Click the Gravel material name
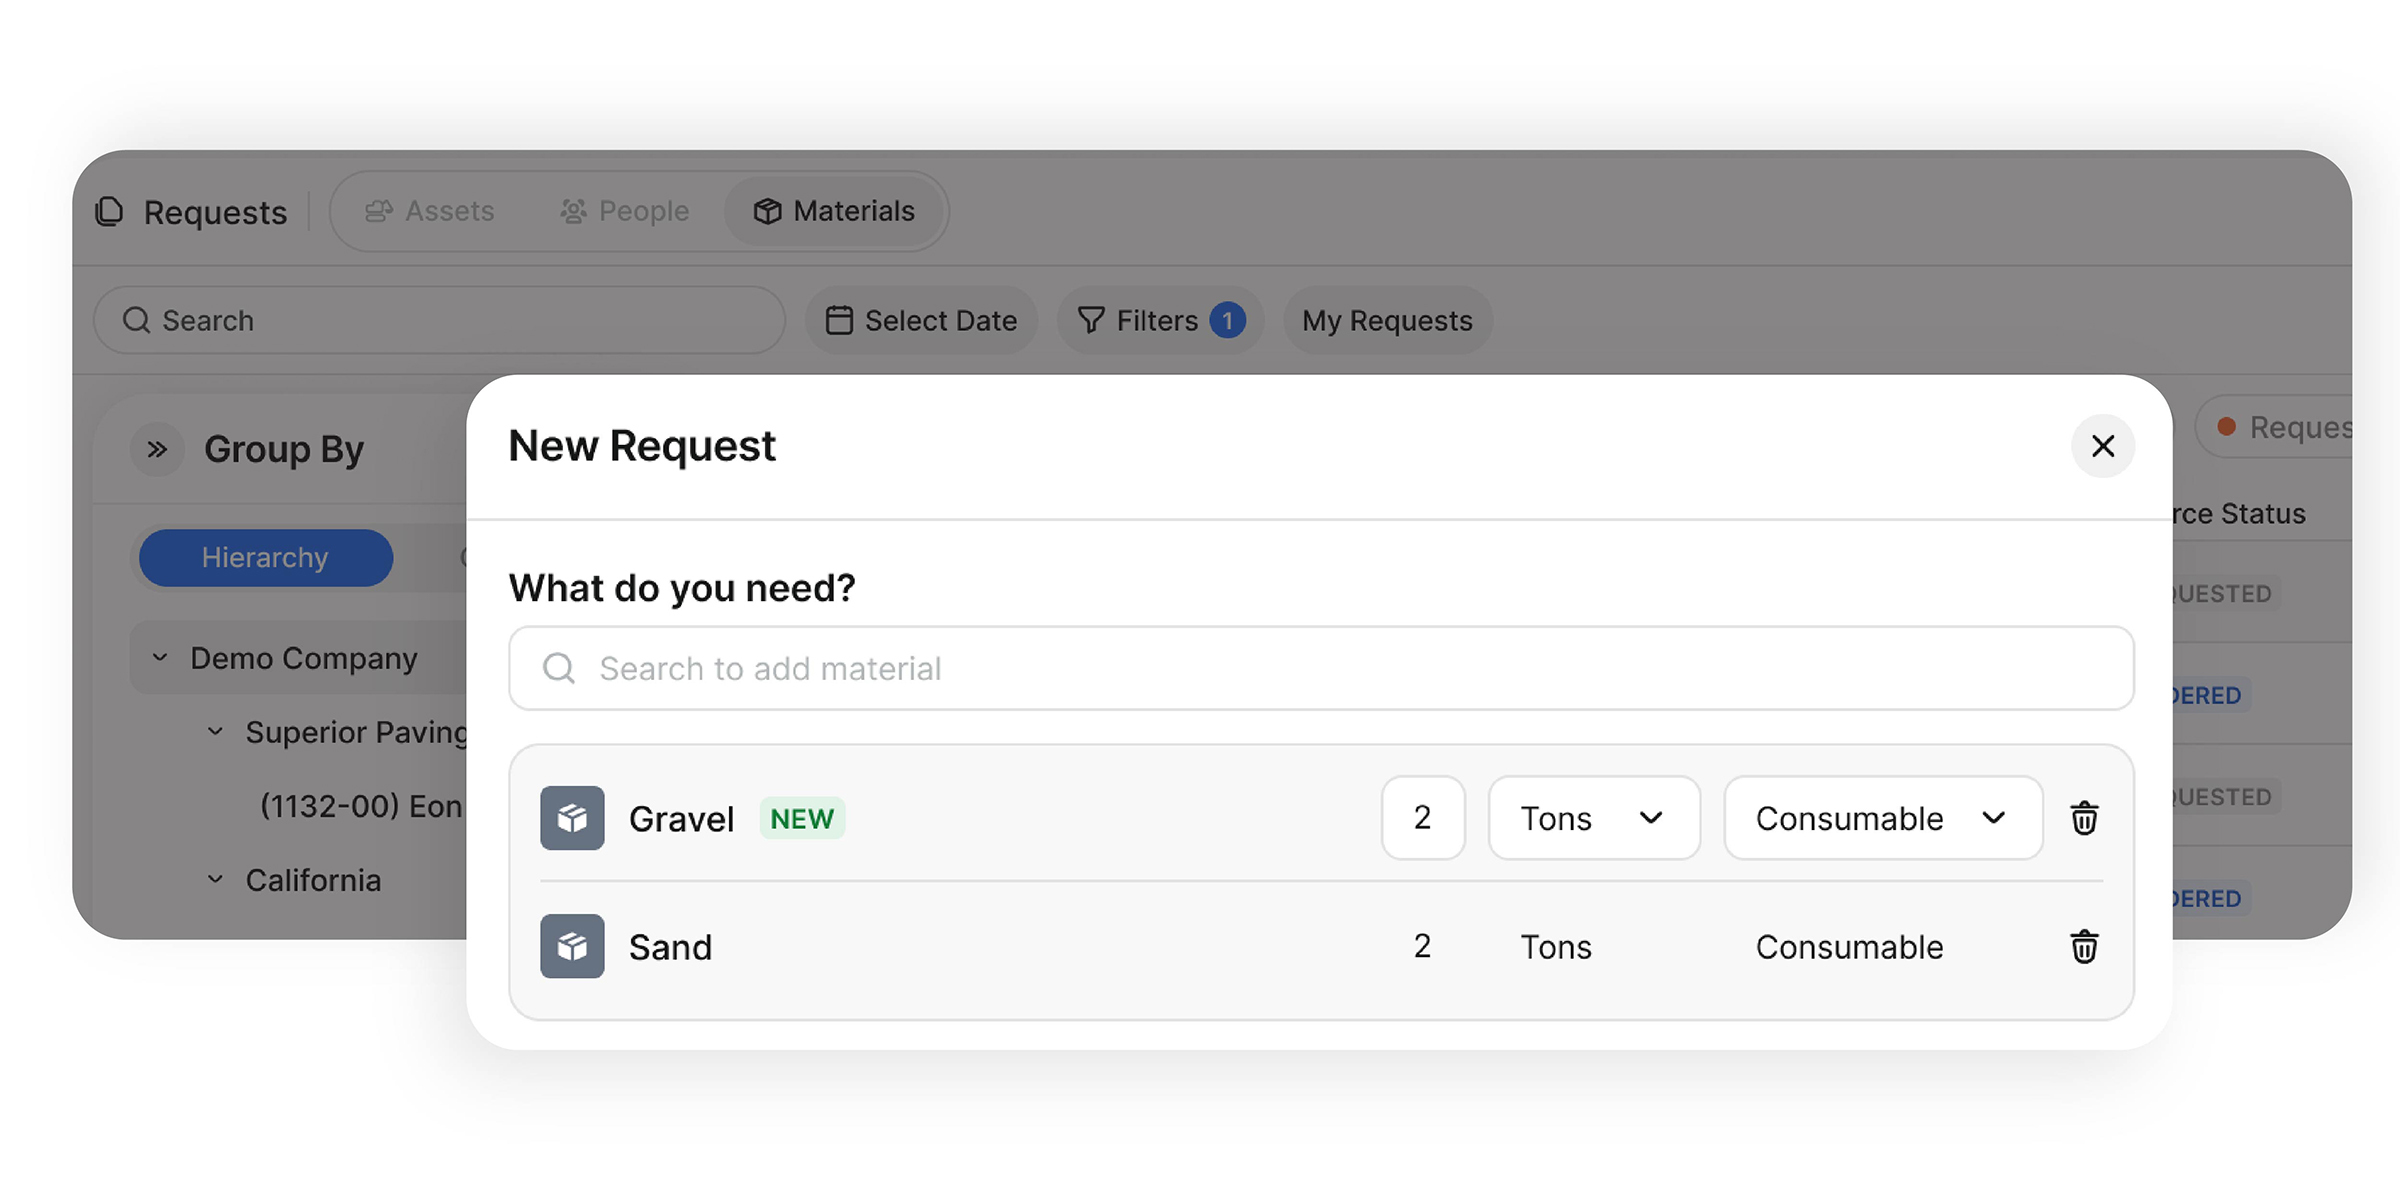The width and height of the screenshot is (2400, 1200). (681, 819)
